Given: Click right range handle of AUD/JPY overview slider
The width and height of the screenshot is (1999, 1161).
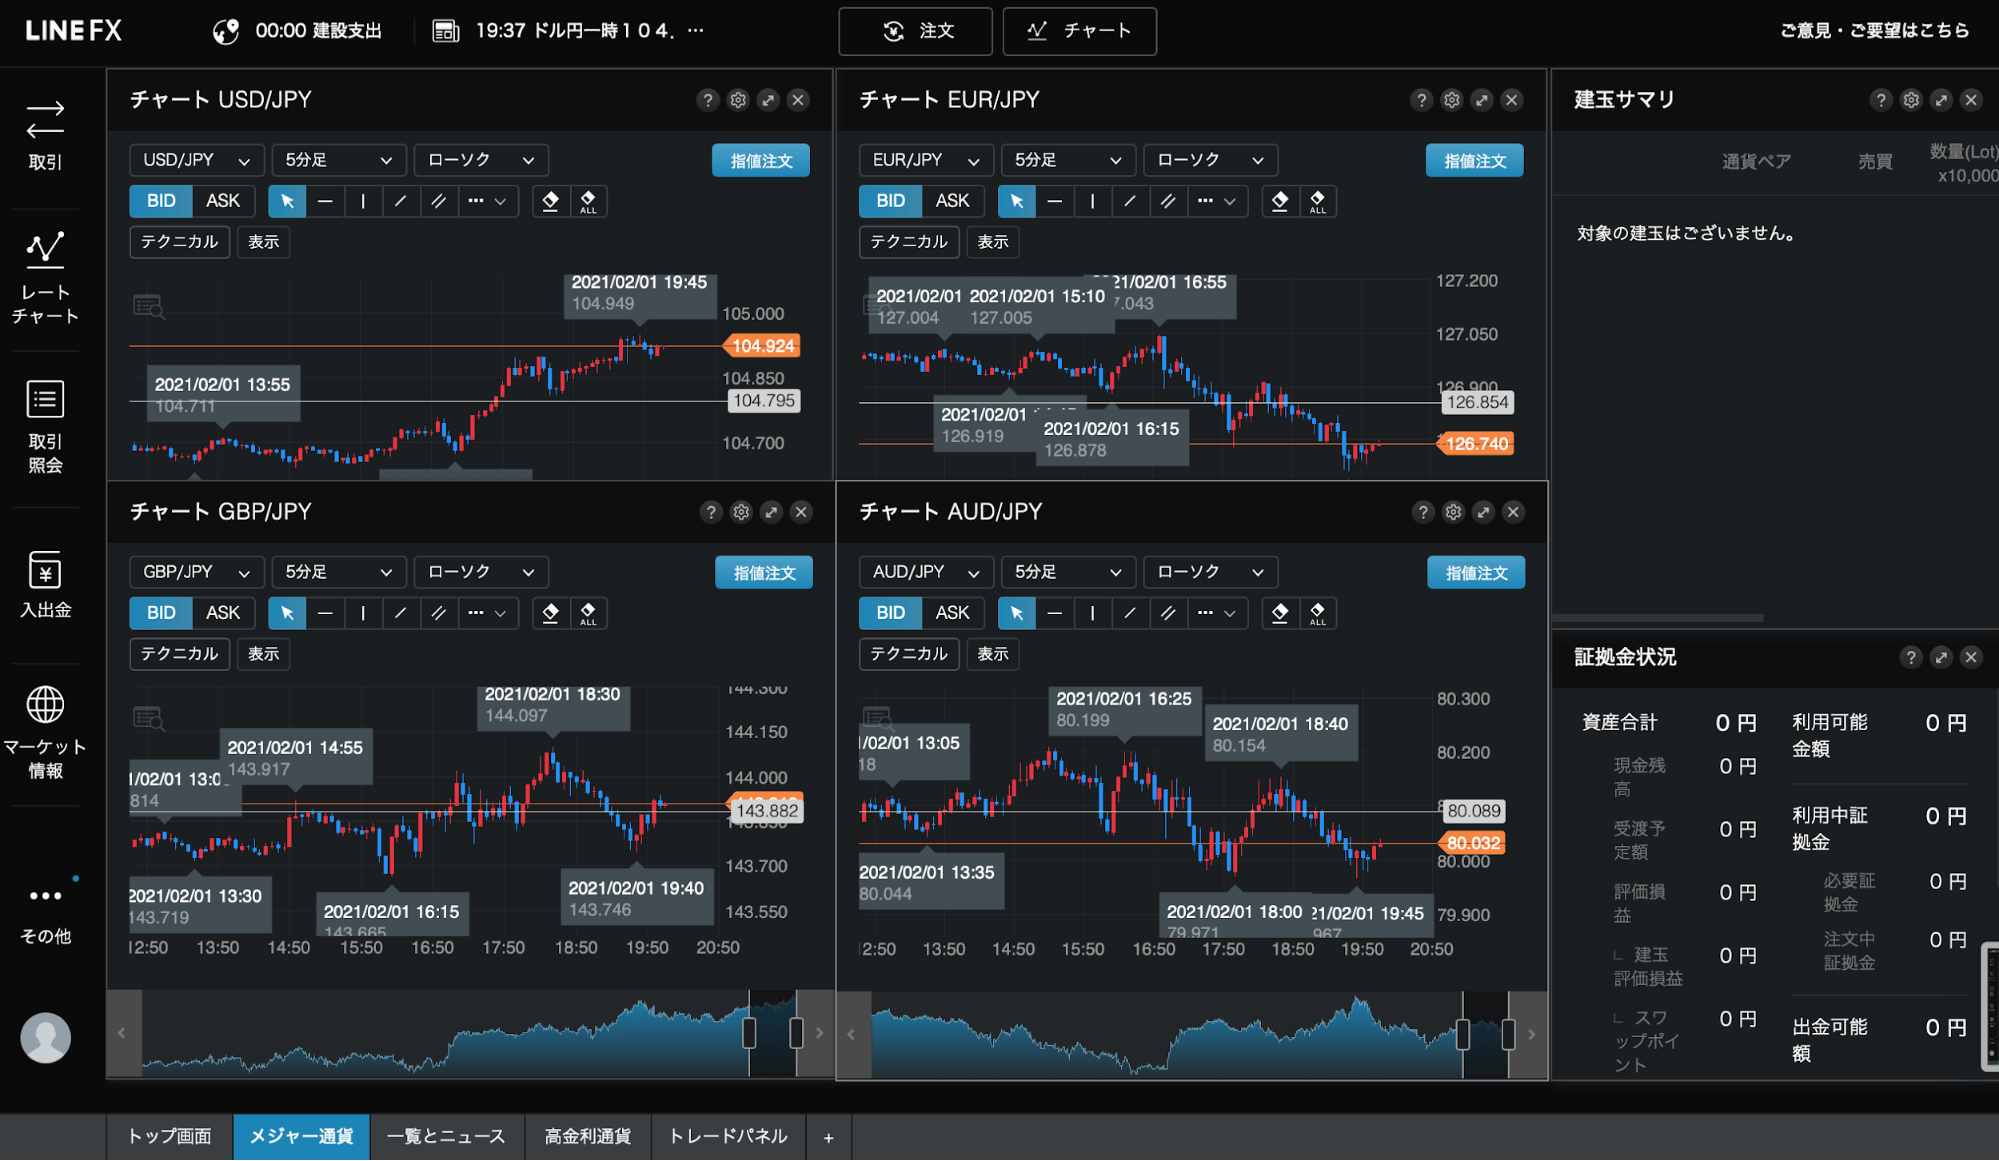Looking at the screenshot, I should click(1508, 1034).
